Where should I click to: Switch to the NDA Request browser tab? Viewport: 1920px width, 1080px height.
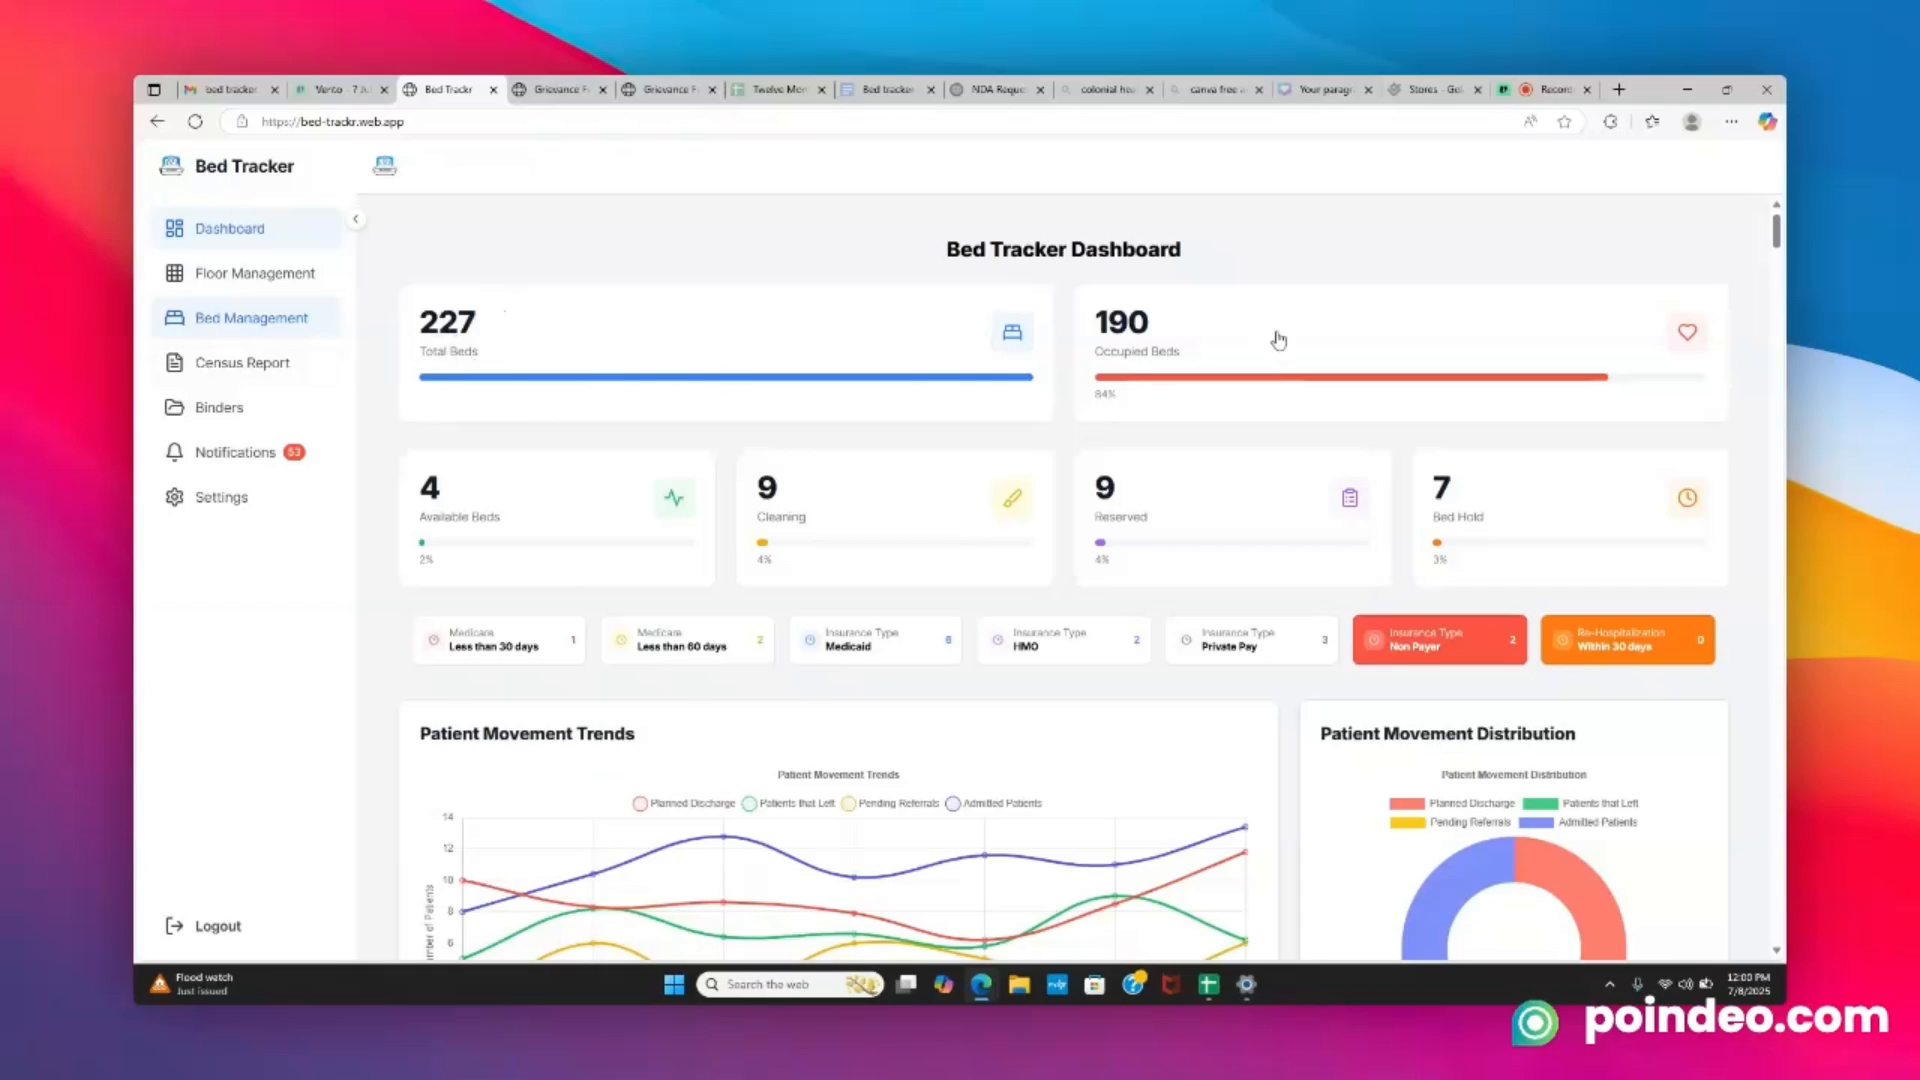995,89
